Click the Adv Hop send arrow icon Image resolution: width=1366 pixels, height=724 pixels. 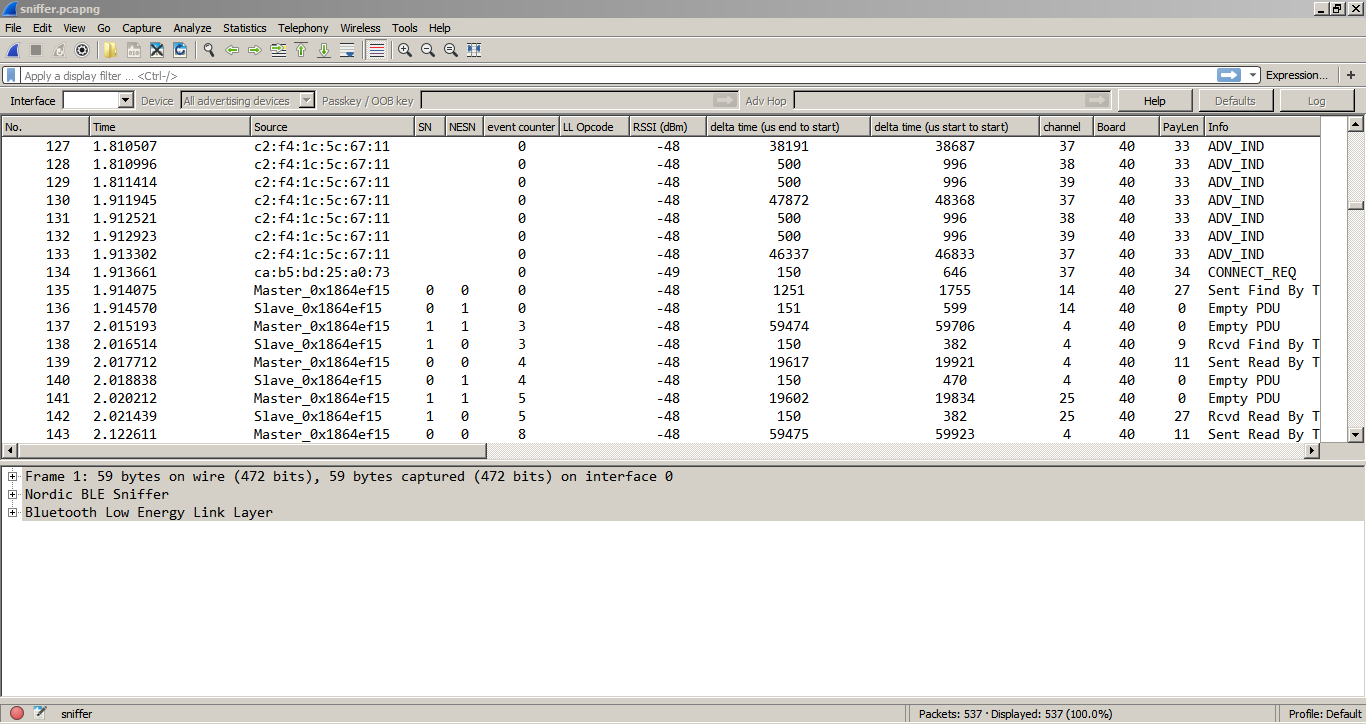[1098, 100]
